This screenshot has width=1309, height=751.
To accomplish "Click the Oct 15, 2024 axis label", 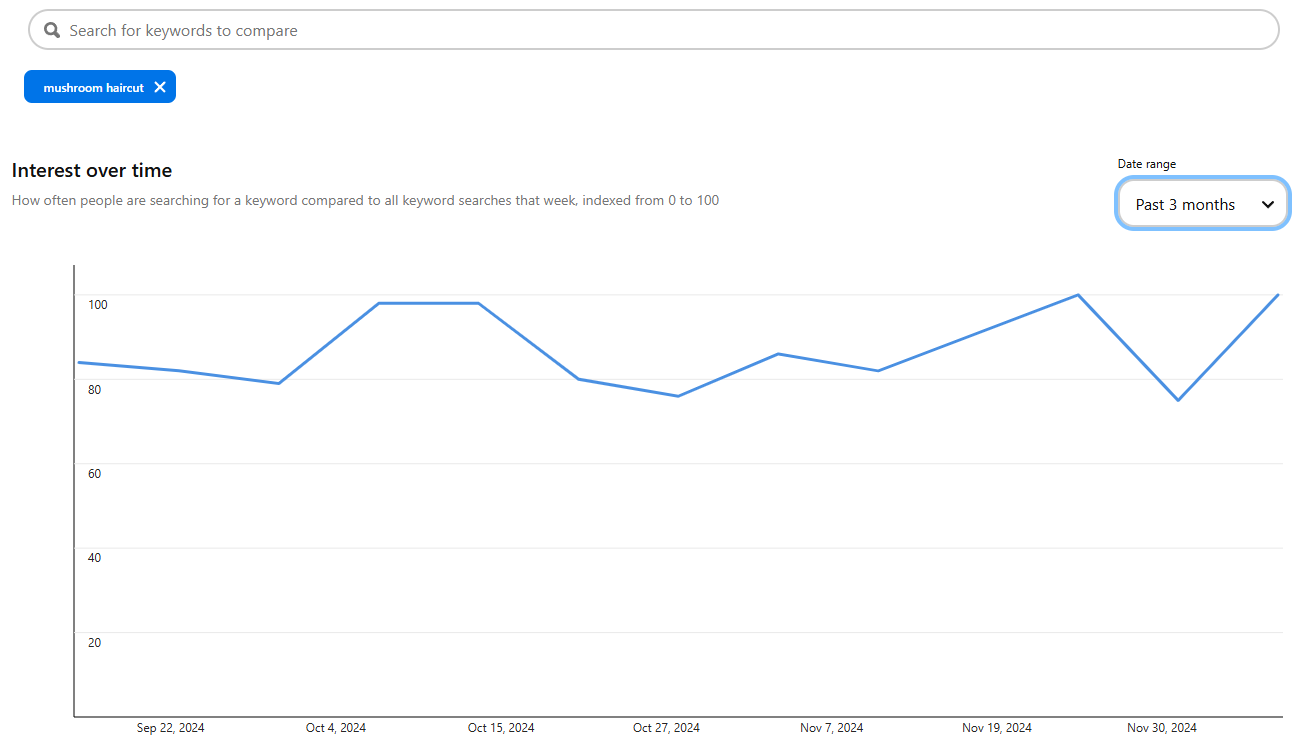I will 501,728.
